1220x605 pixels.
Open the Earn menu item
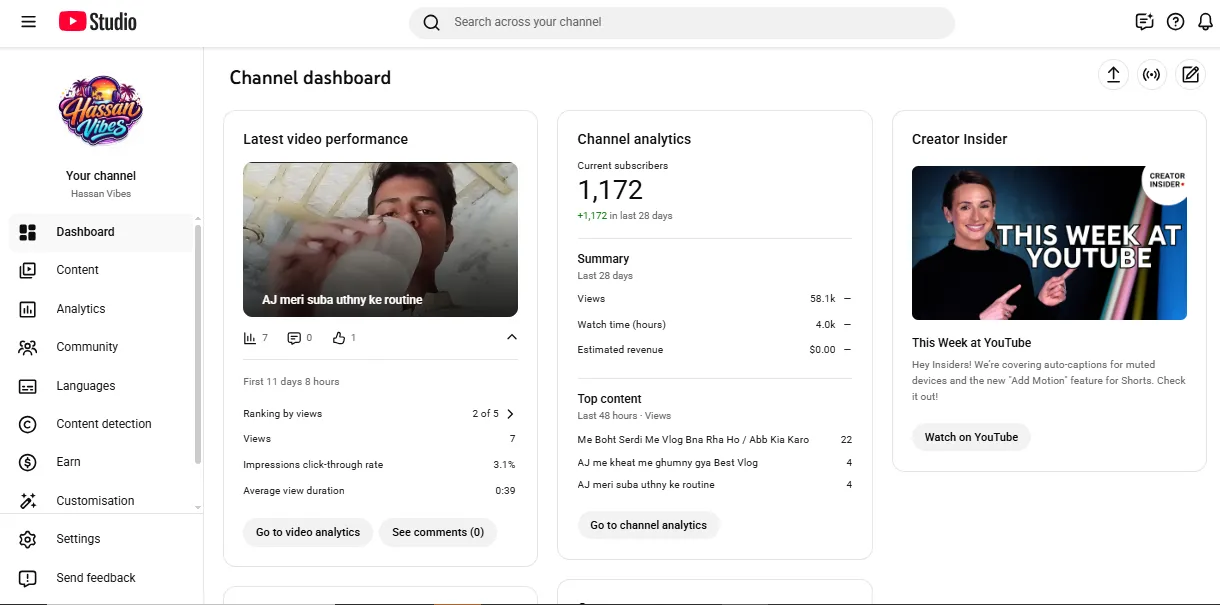pyautogui.click(x=101, y=462)
